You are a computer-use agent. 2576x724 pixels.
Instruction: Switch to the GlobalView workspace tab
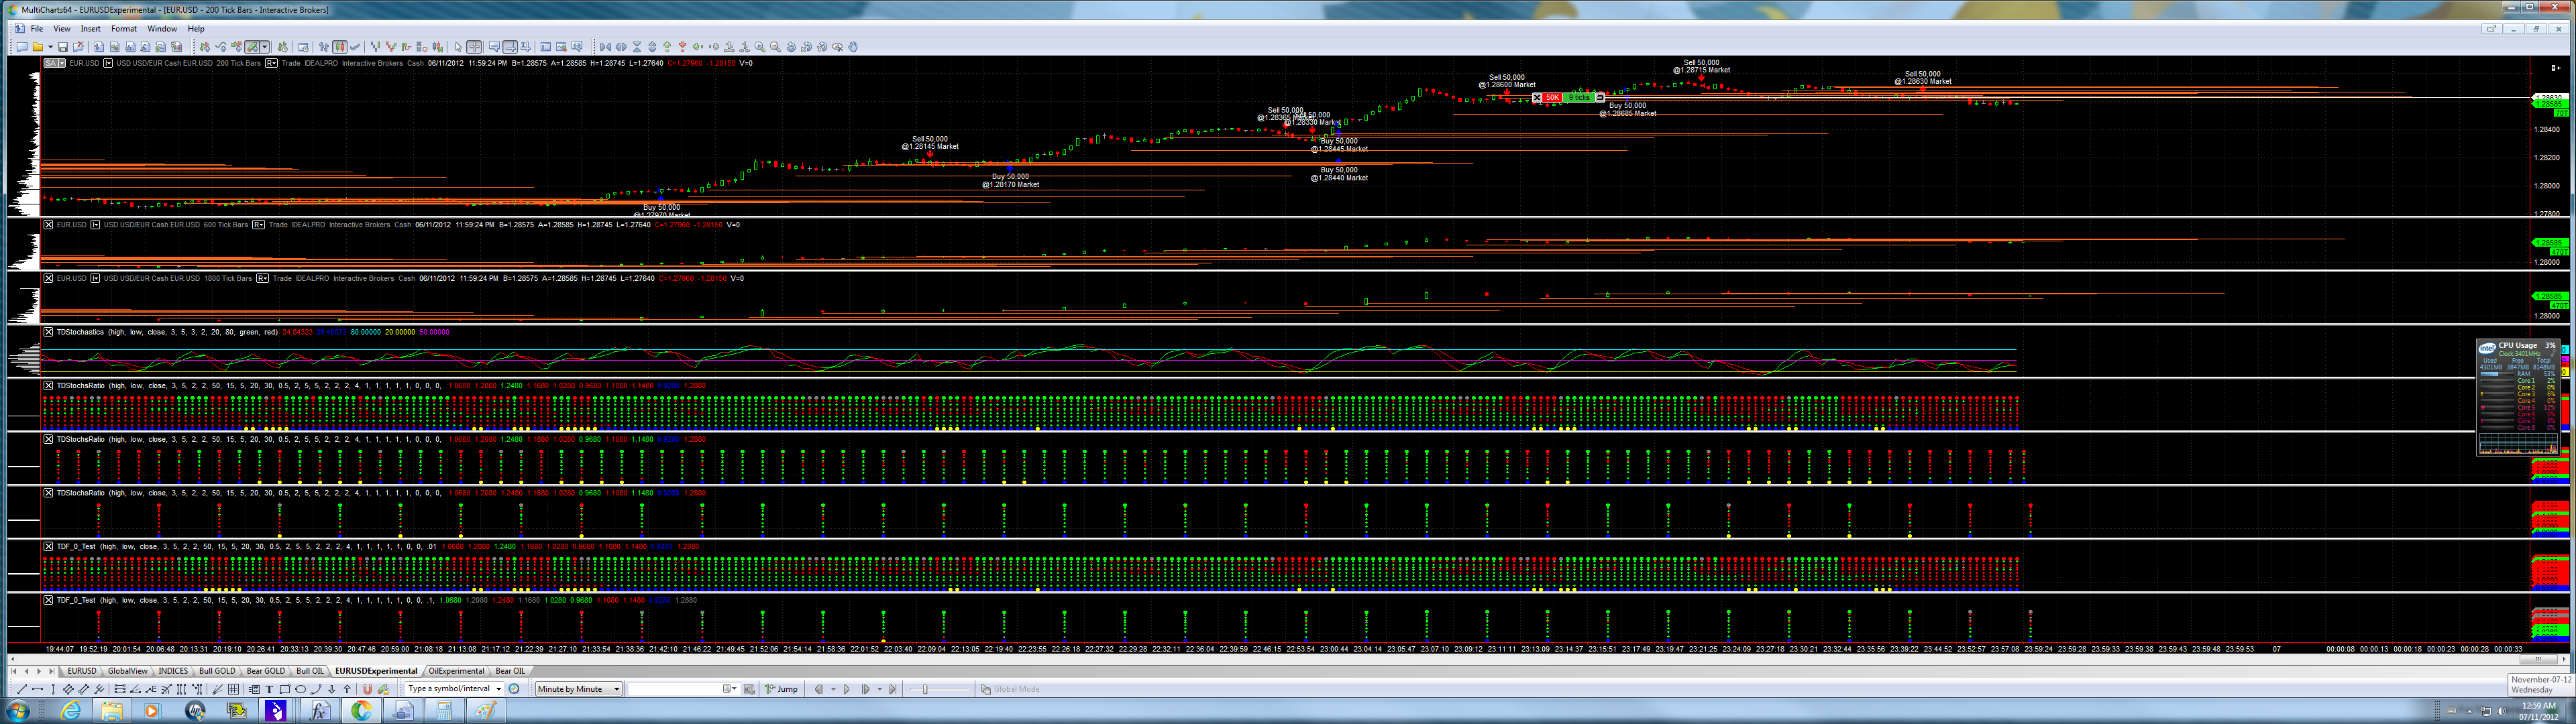click(128, 671)
